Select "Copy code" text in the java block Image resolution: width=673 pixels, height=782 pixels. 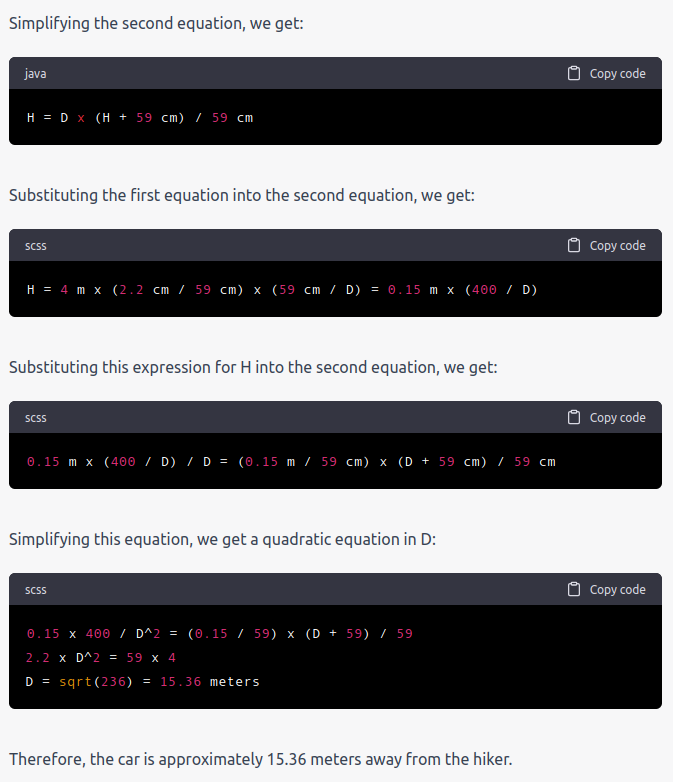[x=618, y=74]
